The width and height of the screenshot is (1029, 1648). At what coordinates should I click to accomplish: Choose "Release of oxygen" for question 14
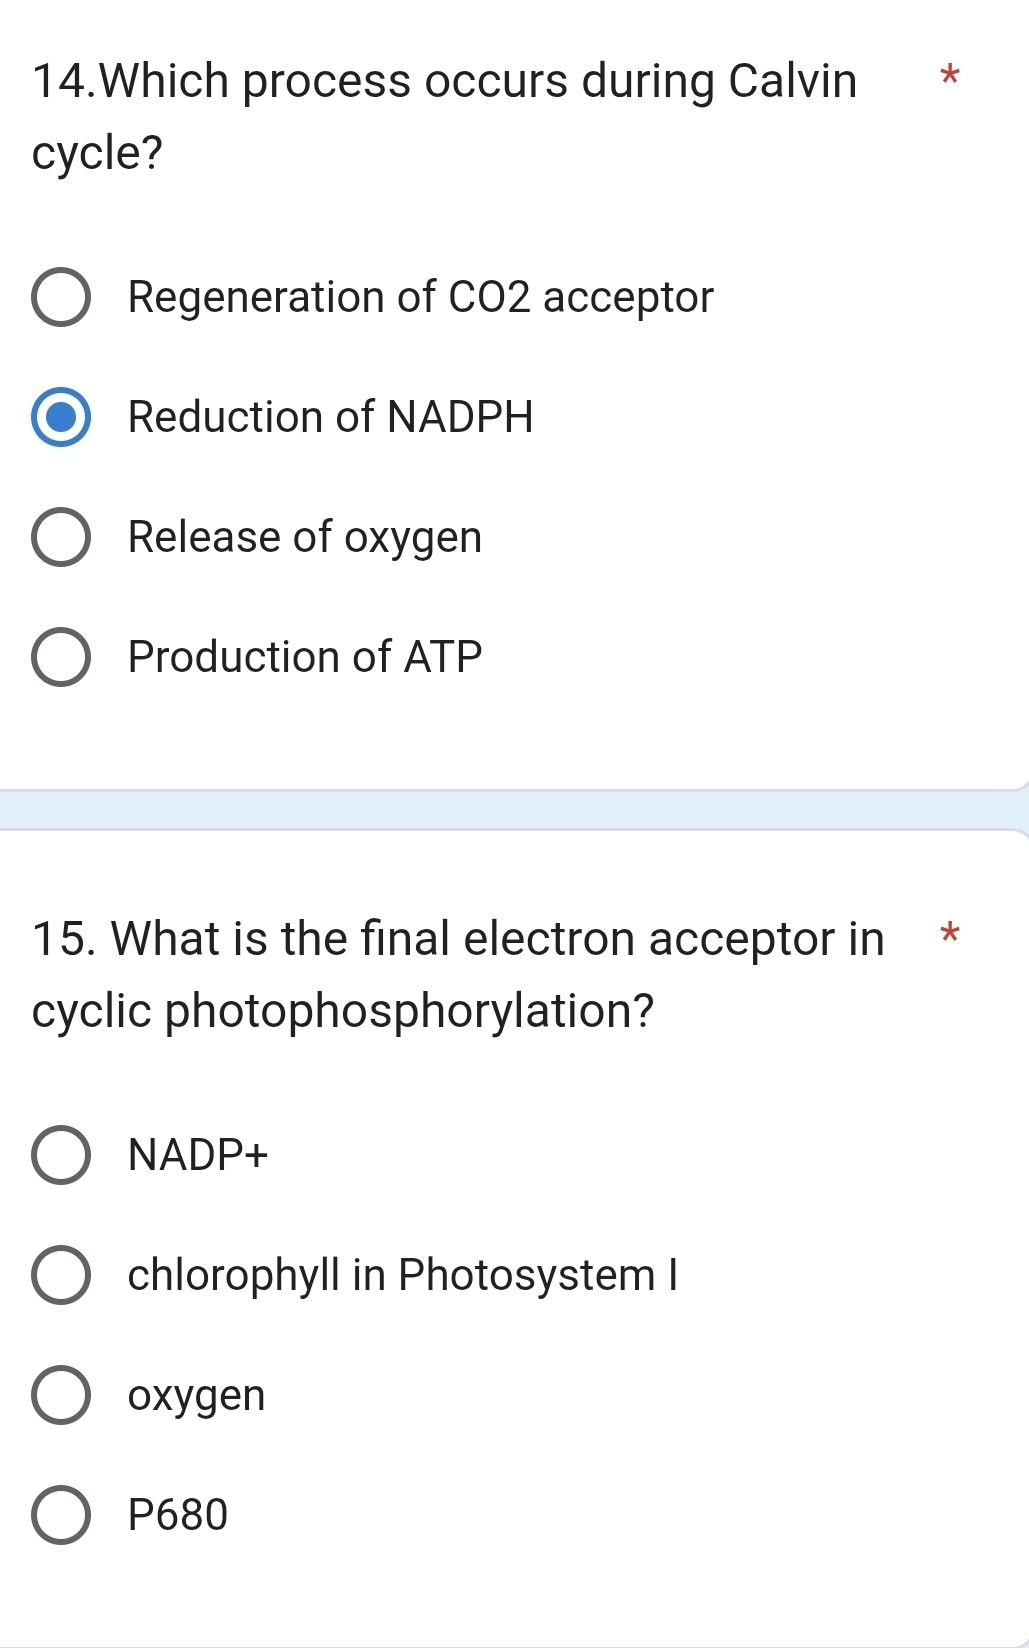point(63,537)
